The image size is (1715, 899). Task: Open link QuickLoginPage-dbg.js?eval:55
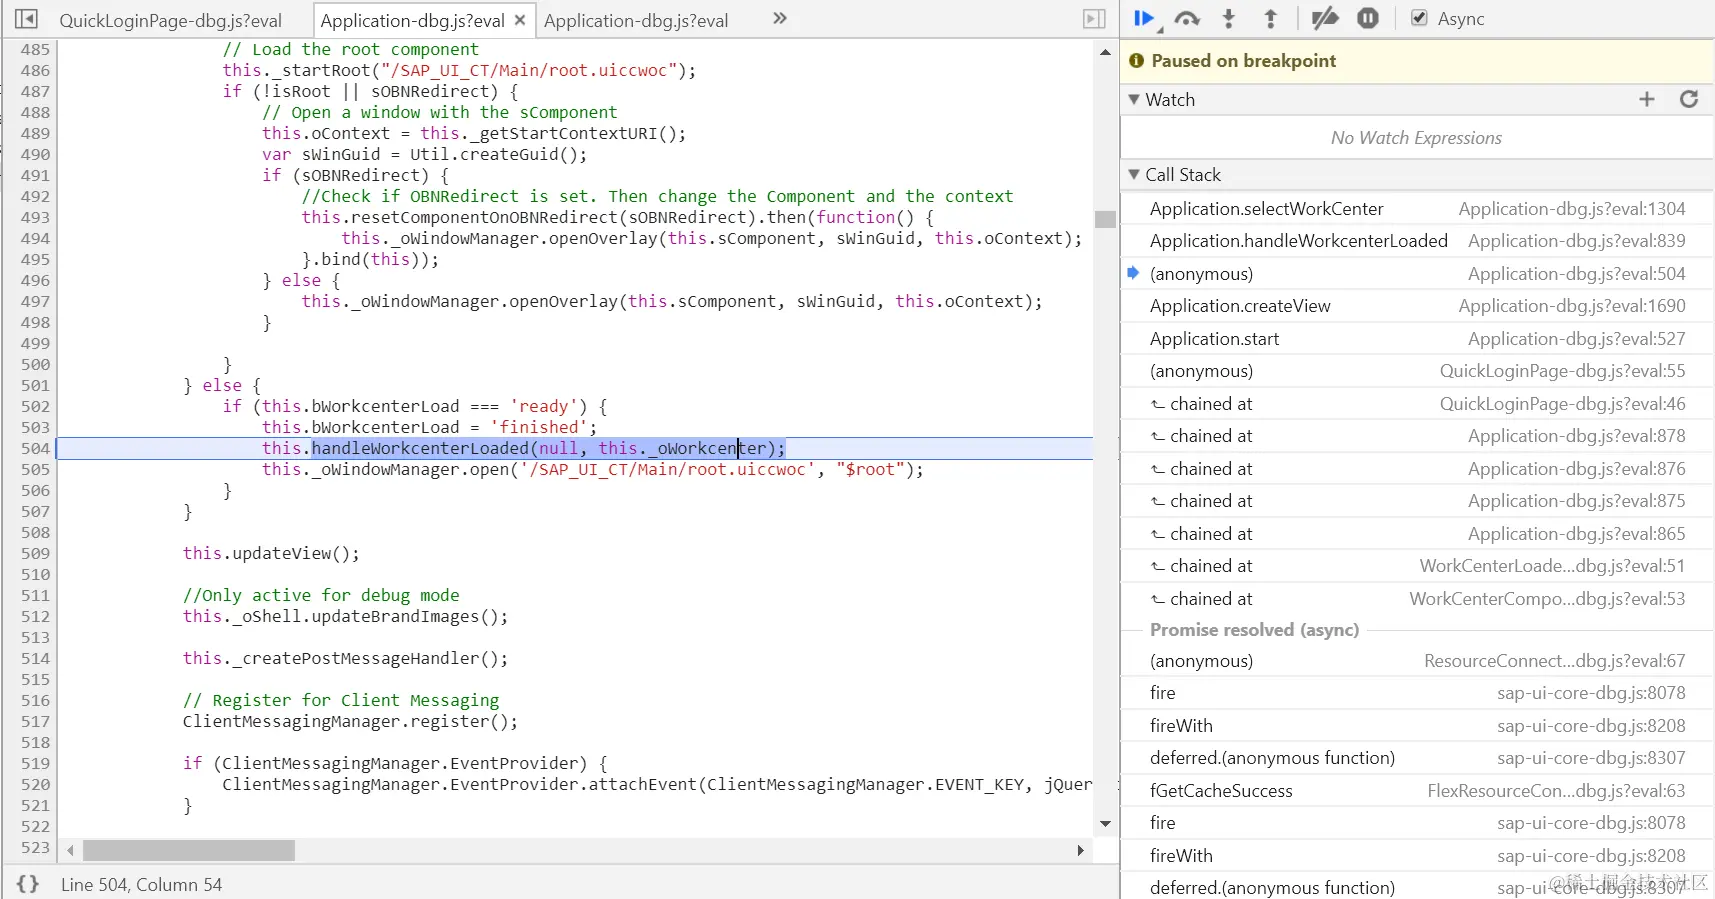click(x=1562, y=371)
